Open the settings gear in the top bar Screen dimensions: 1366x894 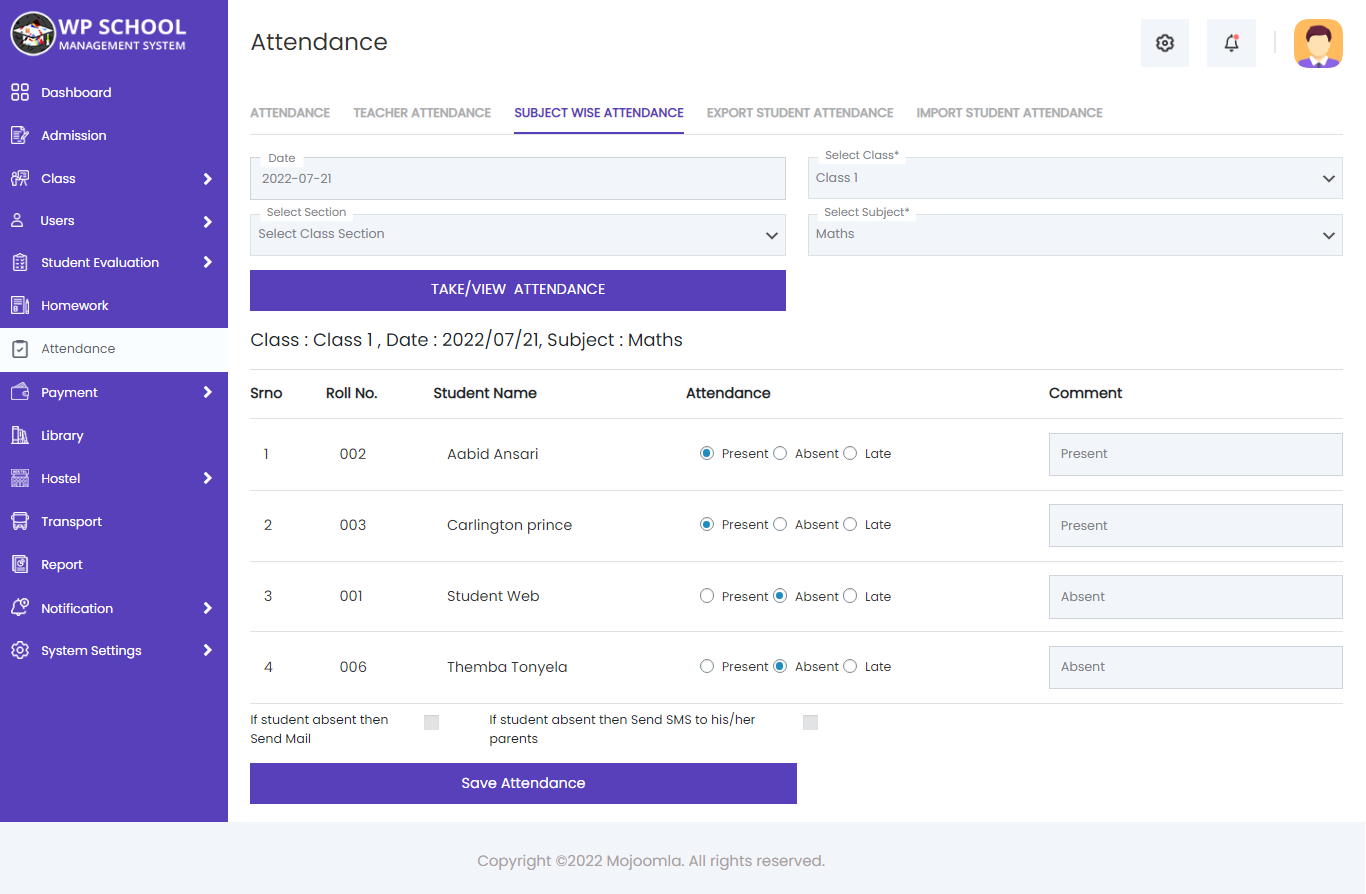[1165, 42]
